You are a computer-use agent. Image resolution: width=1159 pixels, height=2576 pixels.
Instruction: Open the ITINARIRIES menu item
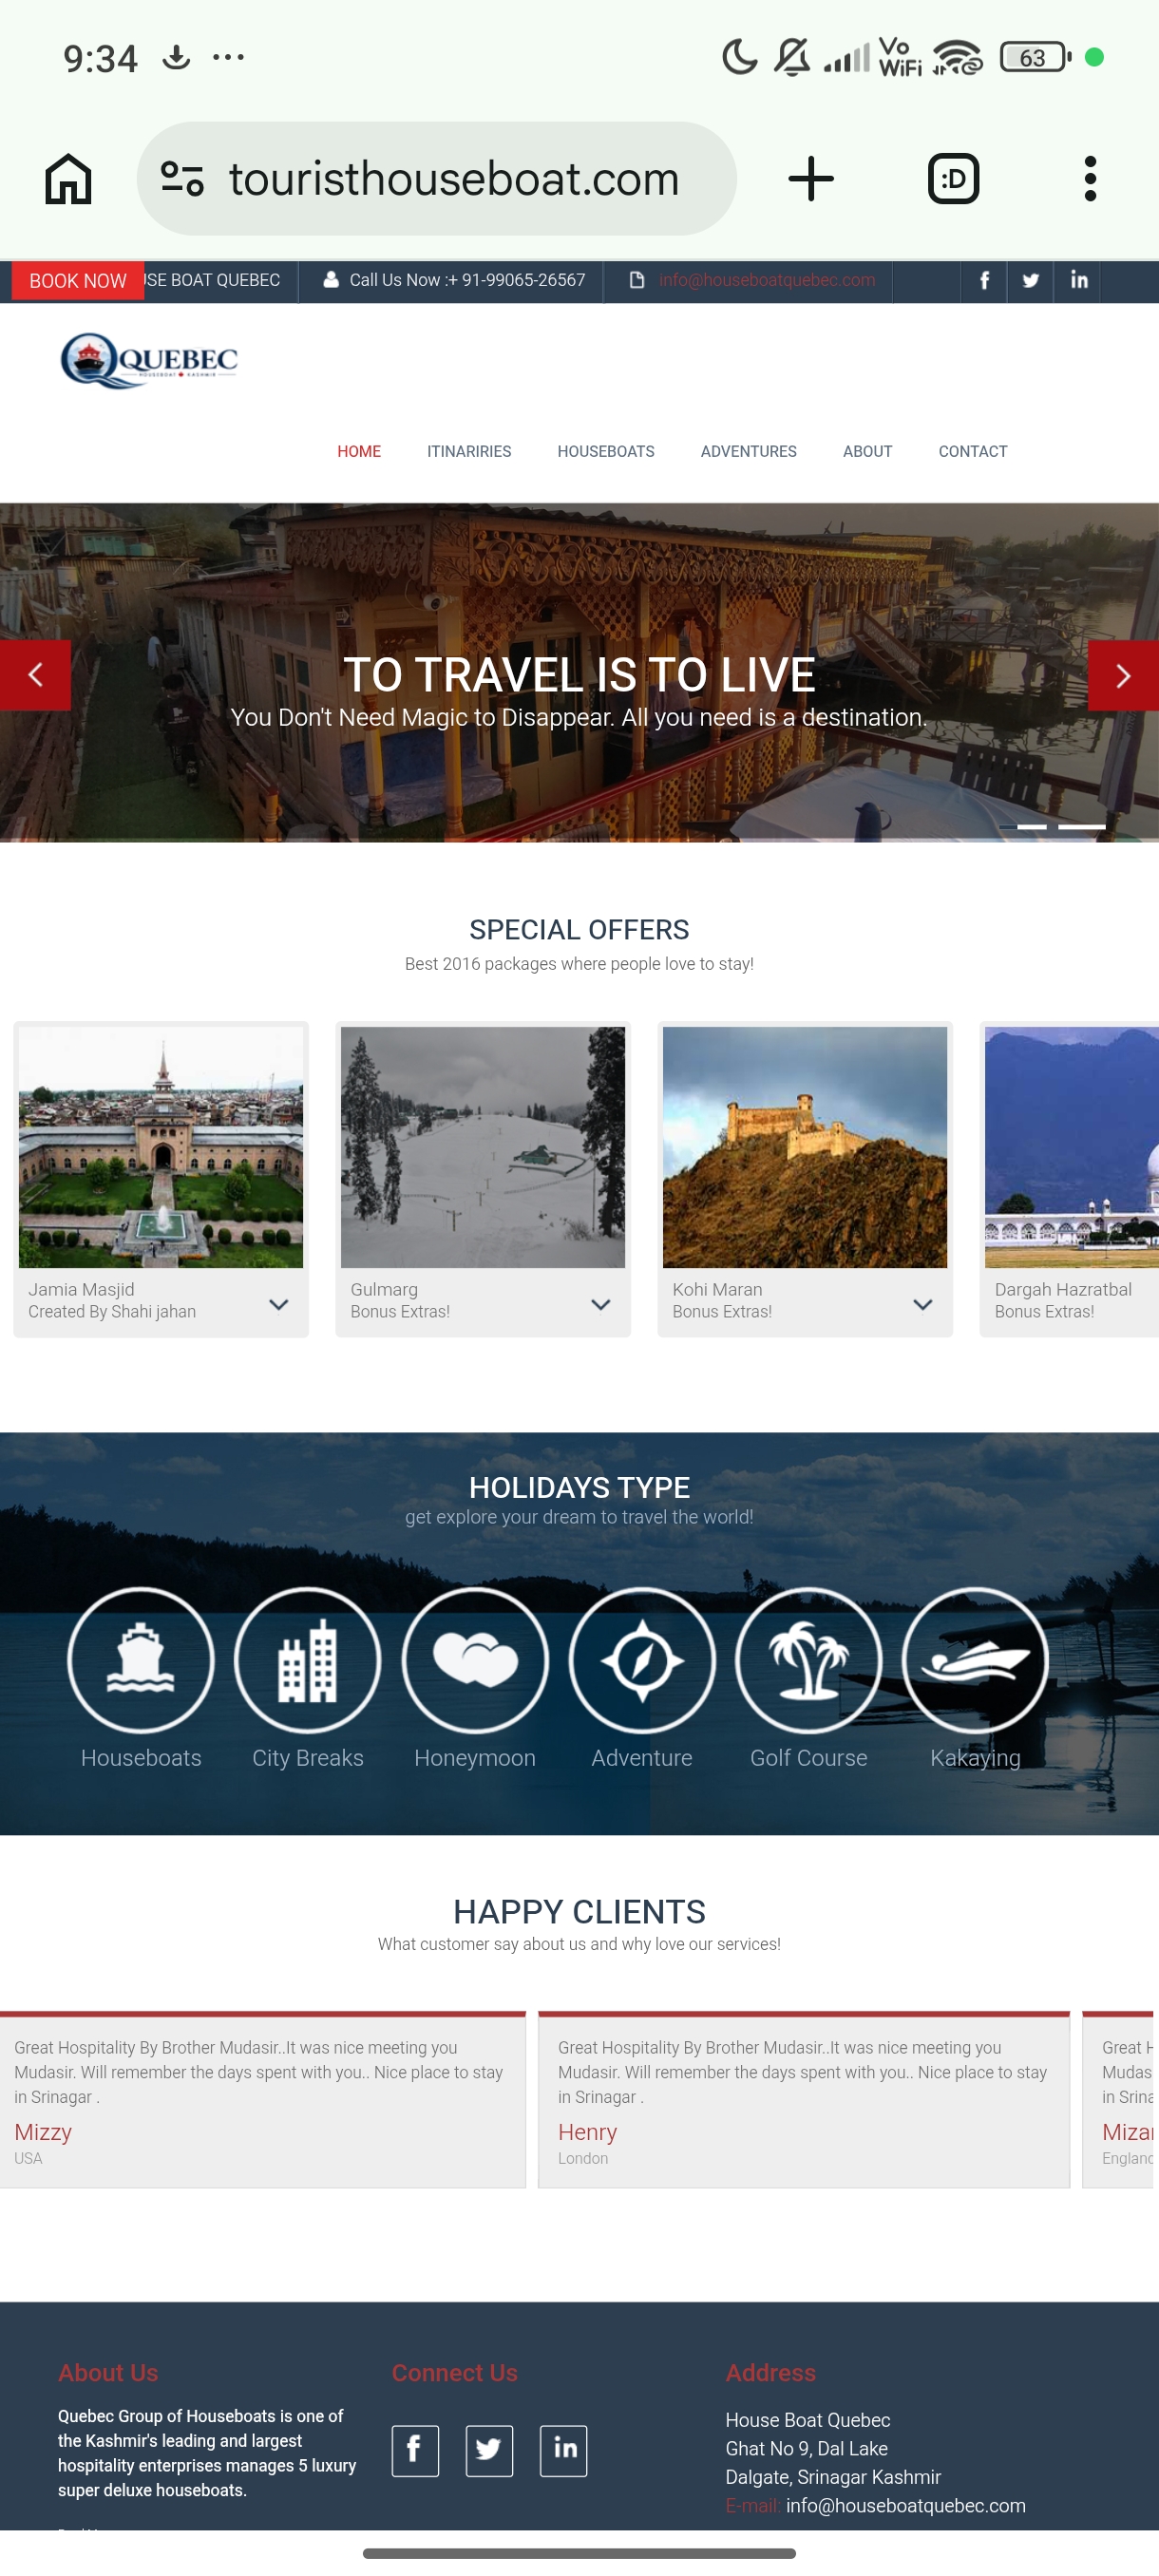point(469,451)
